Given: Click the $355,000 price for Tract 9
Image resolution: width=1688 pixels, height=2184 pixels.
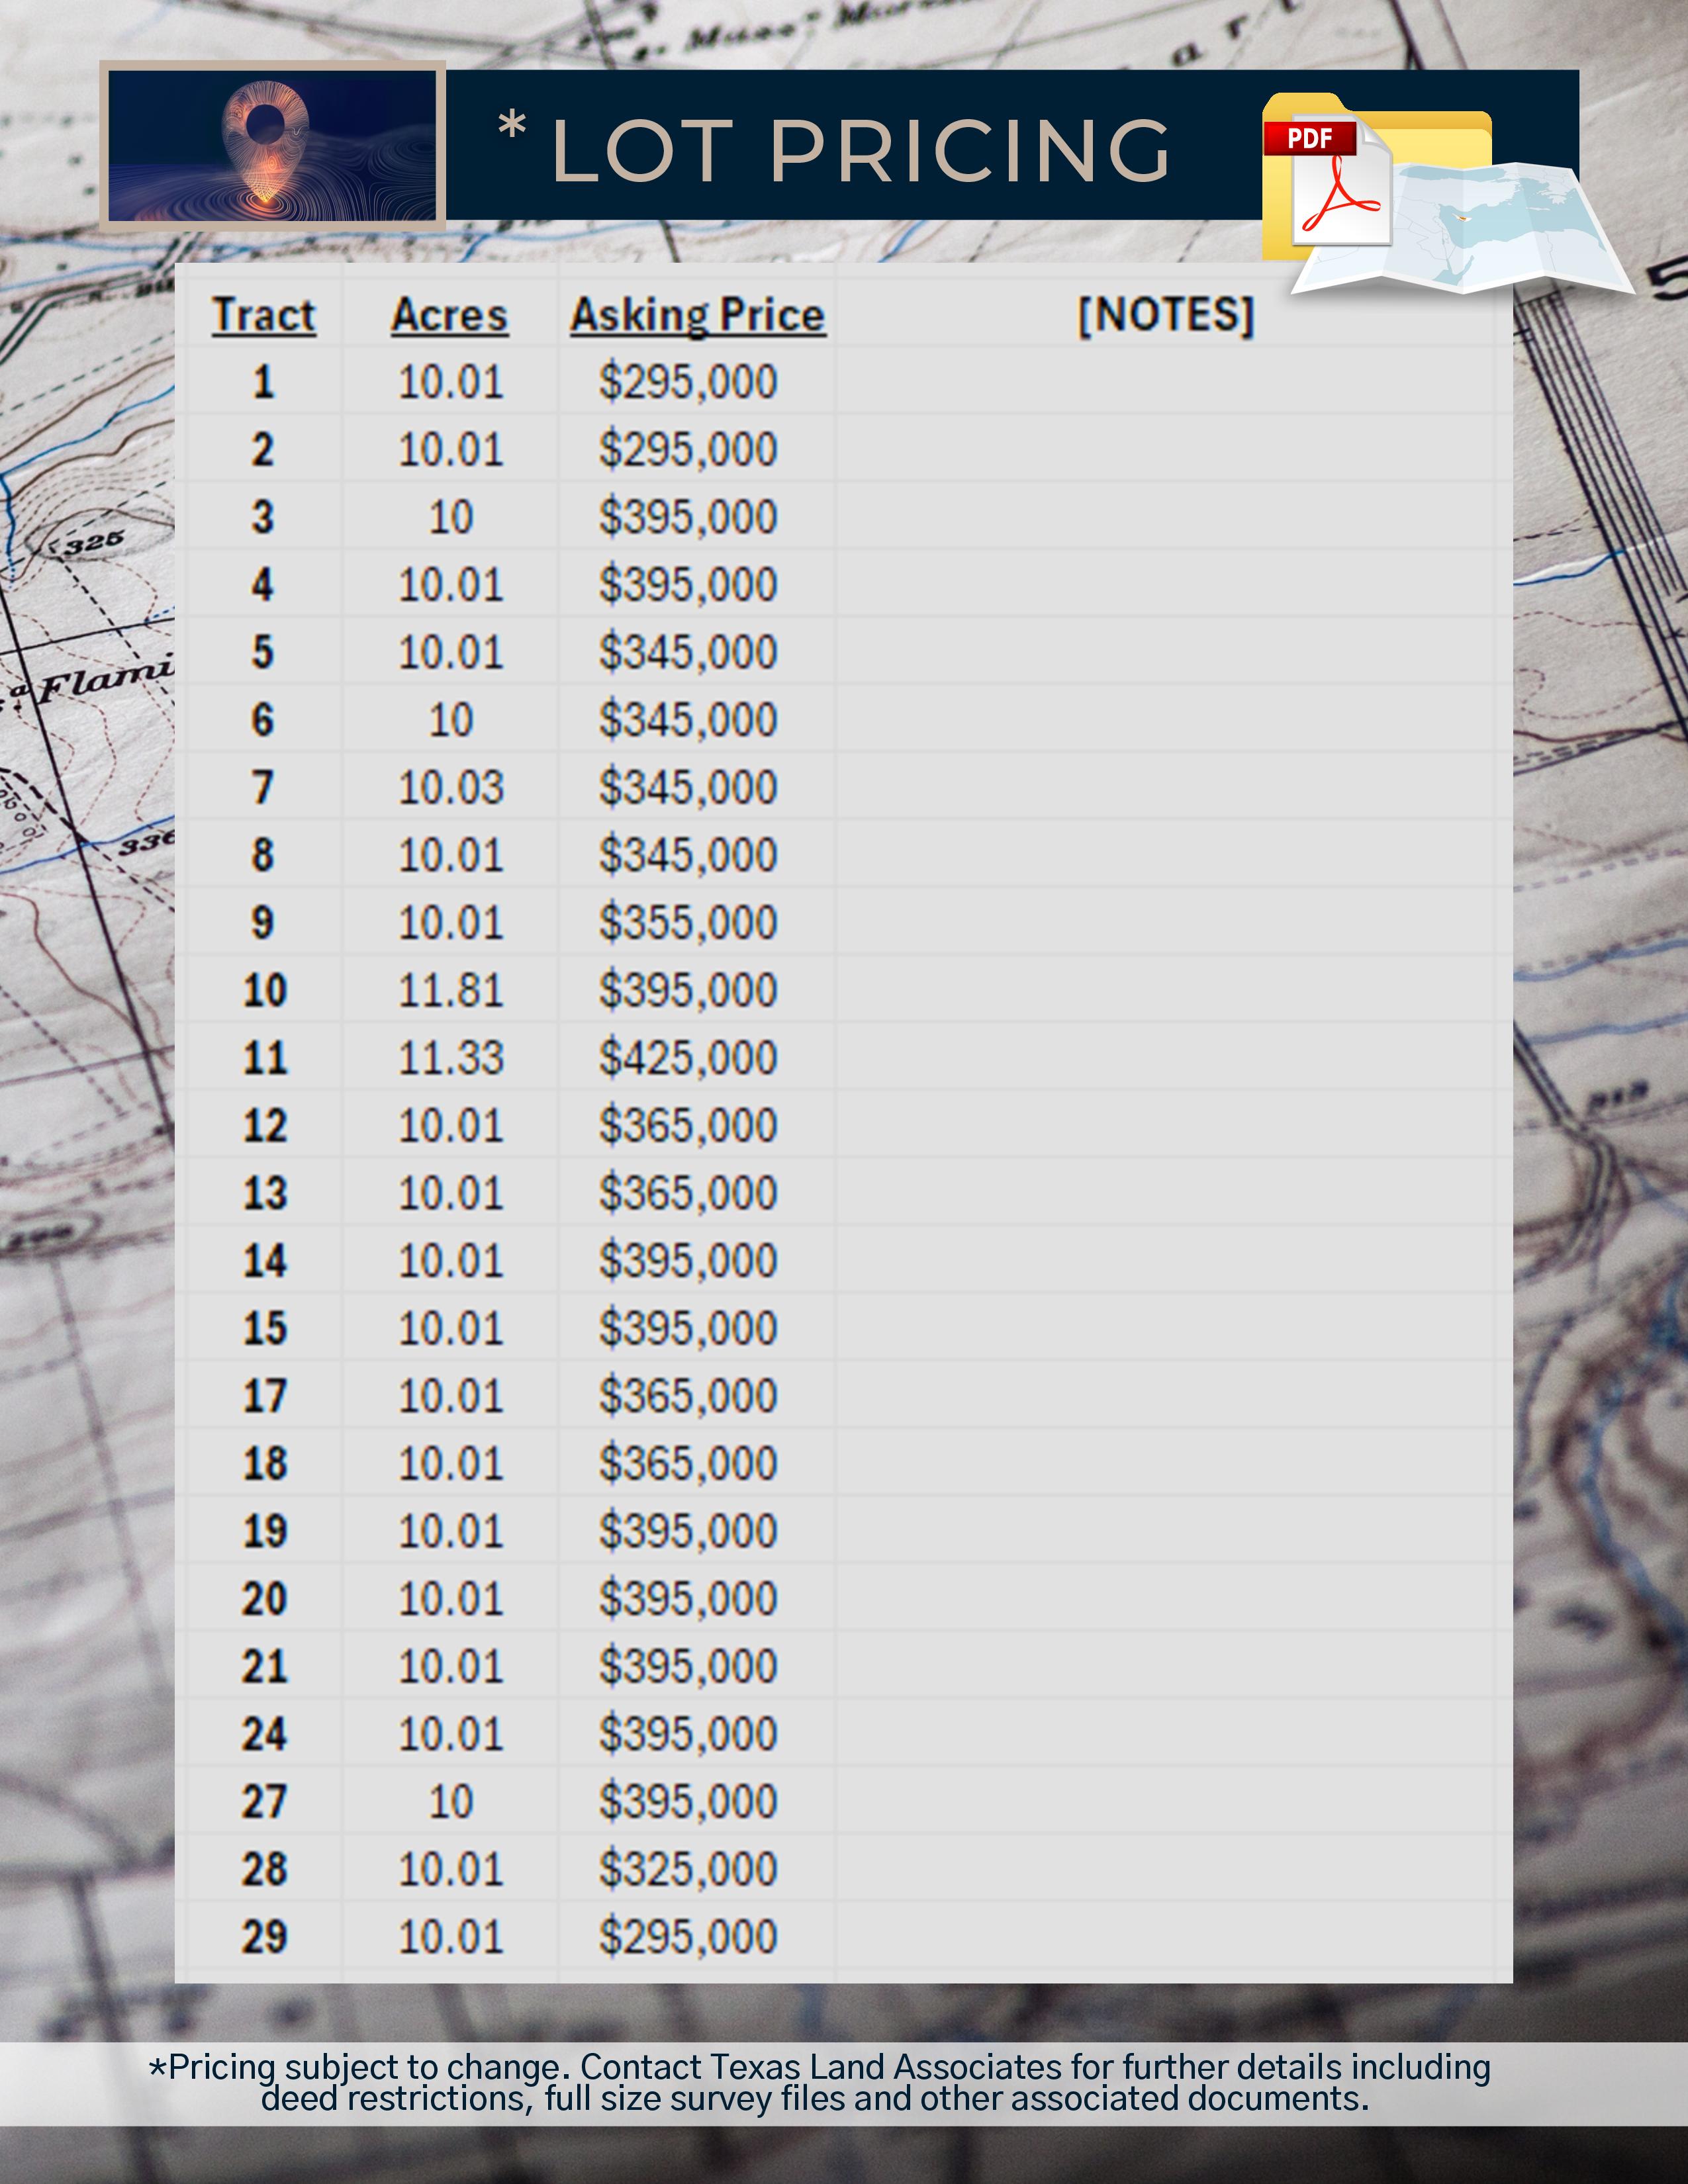Looking at the screenshot, I should point(688,922).
